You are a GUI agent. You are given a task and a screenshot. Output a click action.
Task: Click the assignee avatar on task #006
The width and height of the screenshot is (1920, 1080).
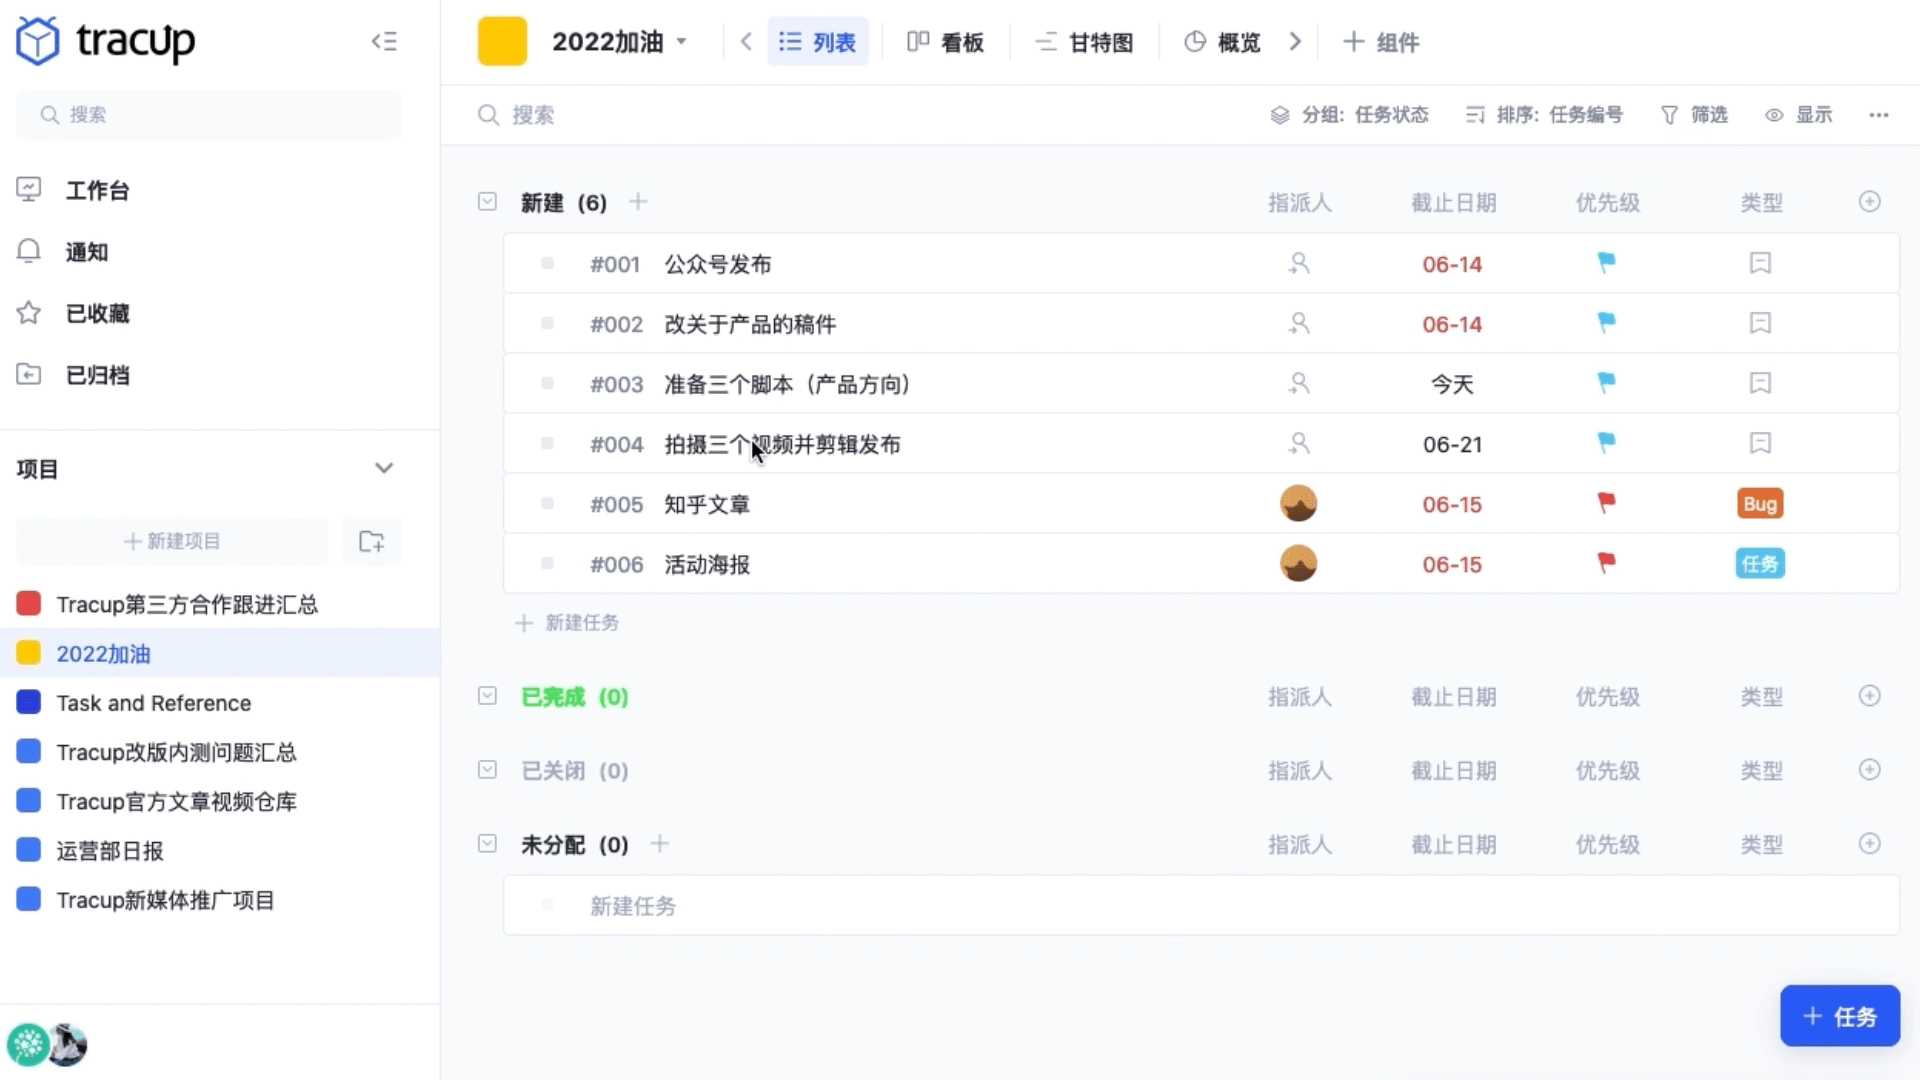pos(1299,563)
